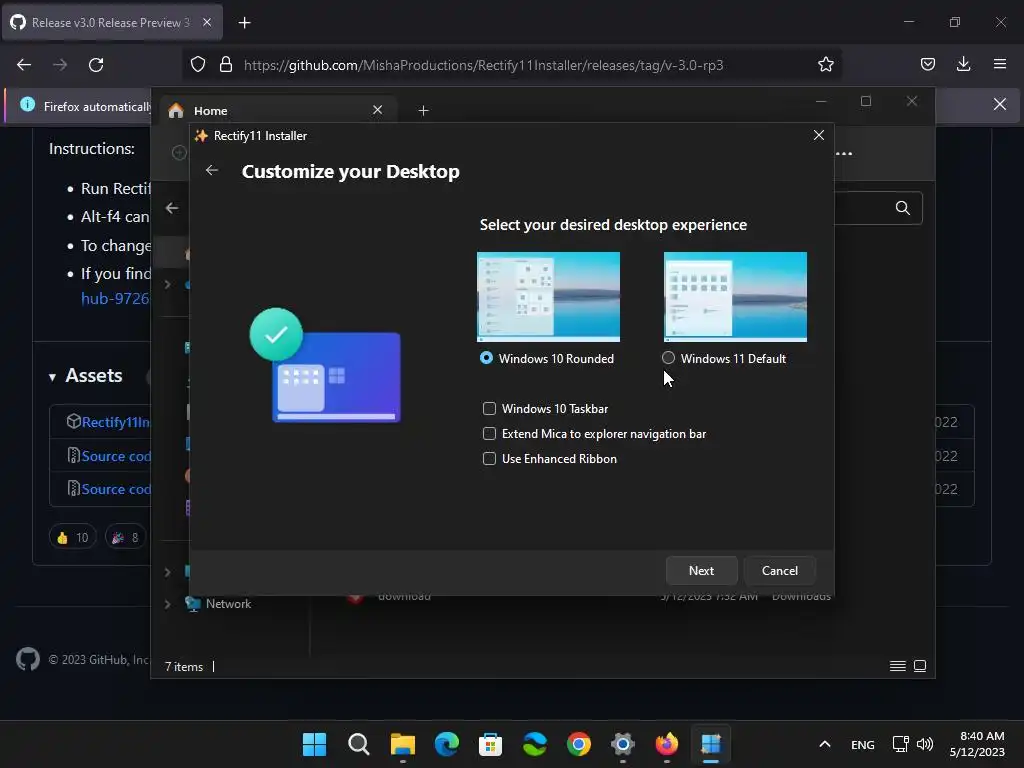Close the Home tab in File Explorer

click(377, 110)
